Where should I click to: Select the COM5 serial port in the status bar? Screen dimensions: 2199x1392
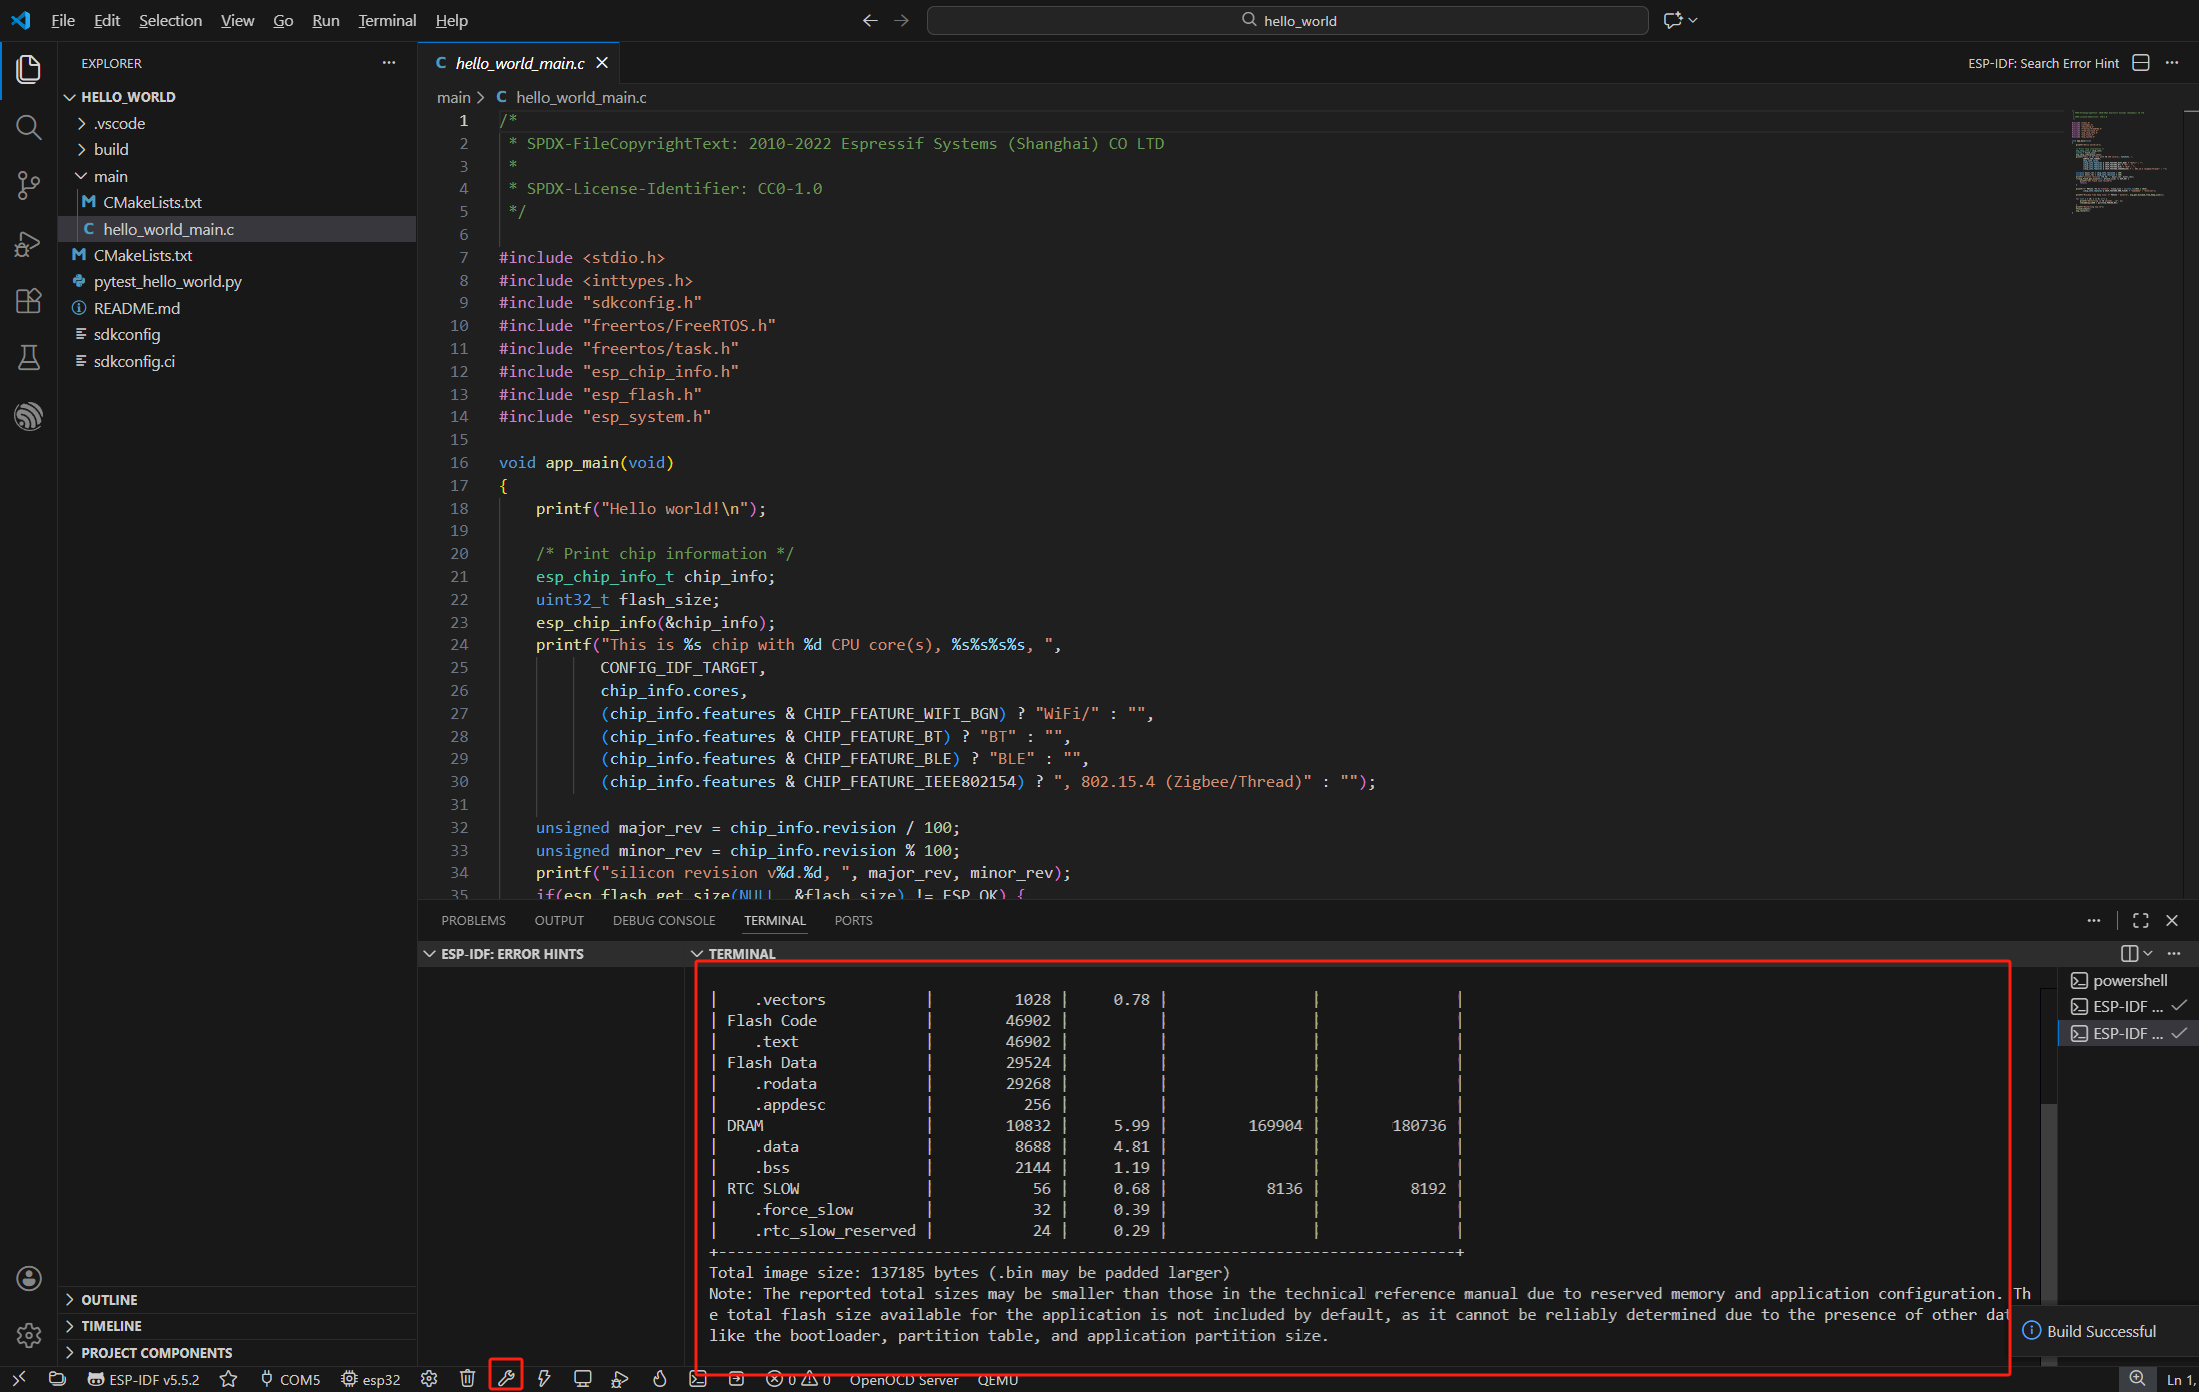coord(290,1378)
